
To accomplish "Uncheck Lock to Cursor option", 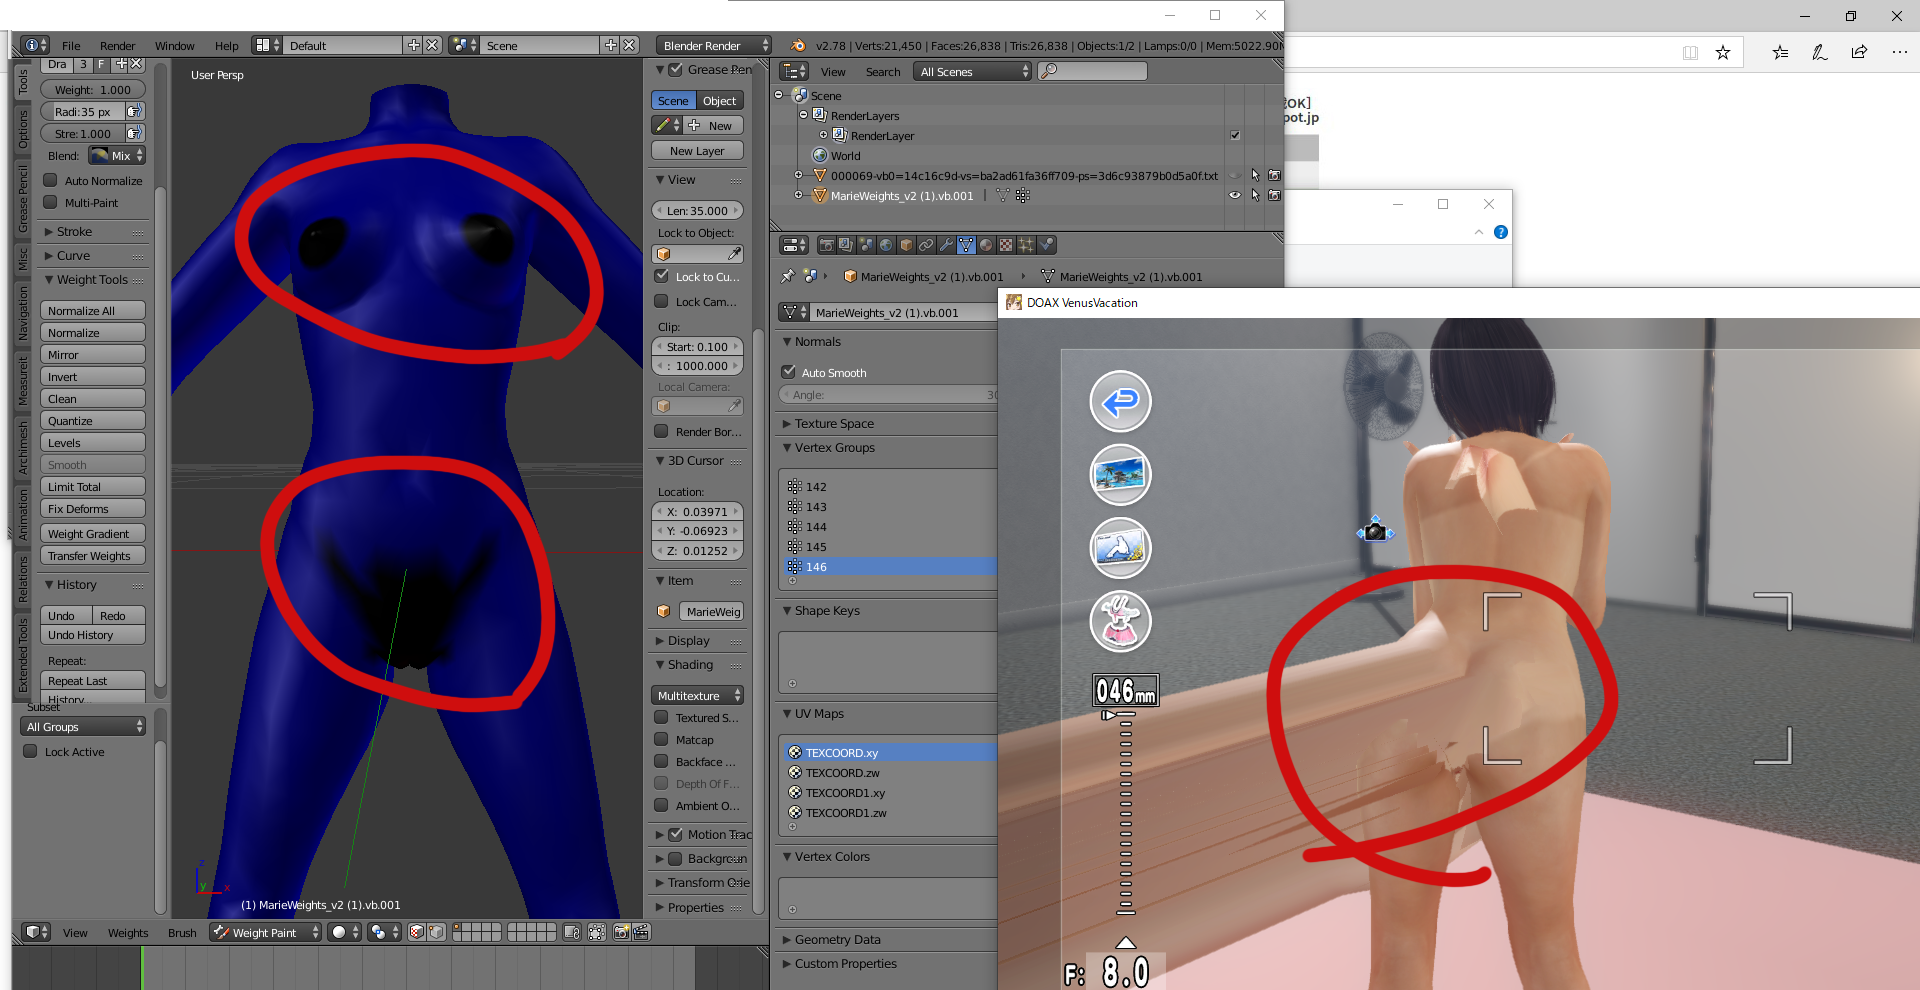I will (661, 276).
